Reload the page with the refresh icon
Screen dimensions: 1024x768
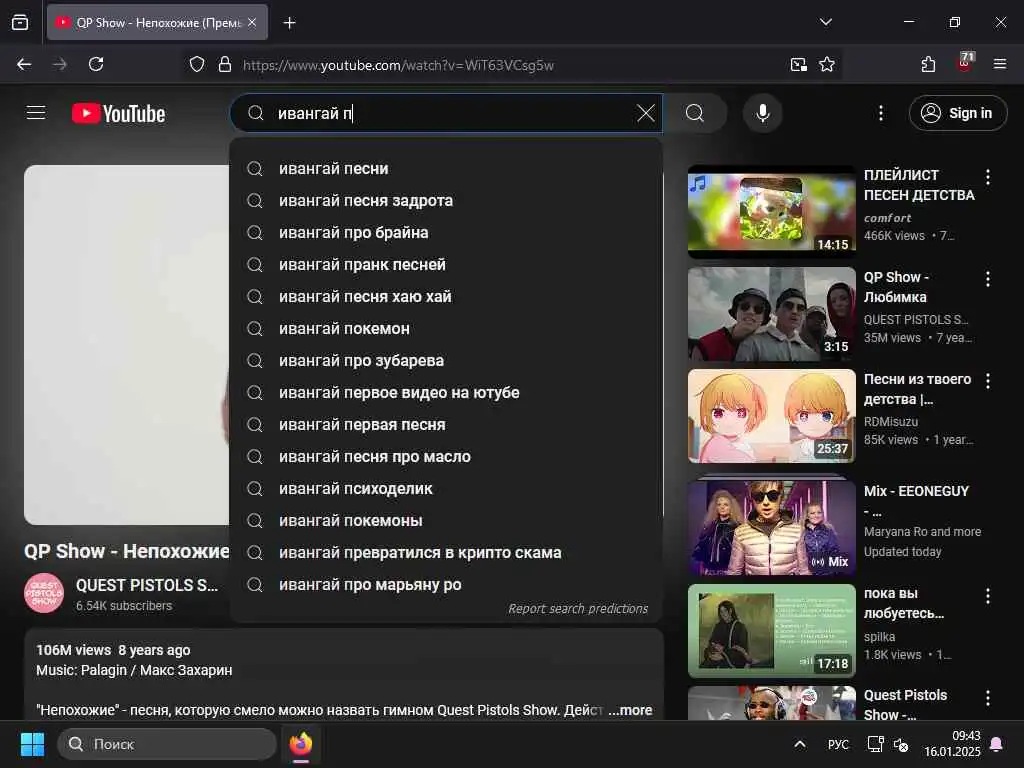(x=96, y=64)
